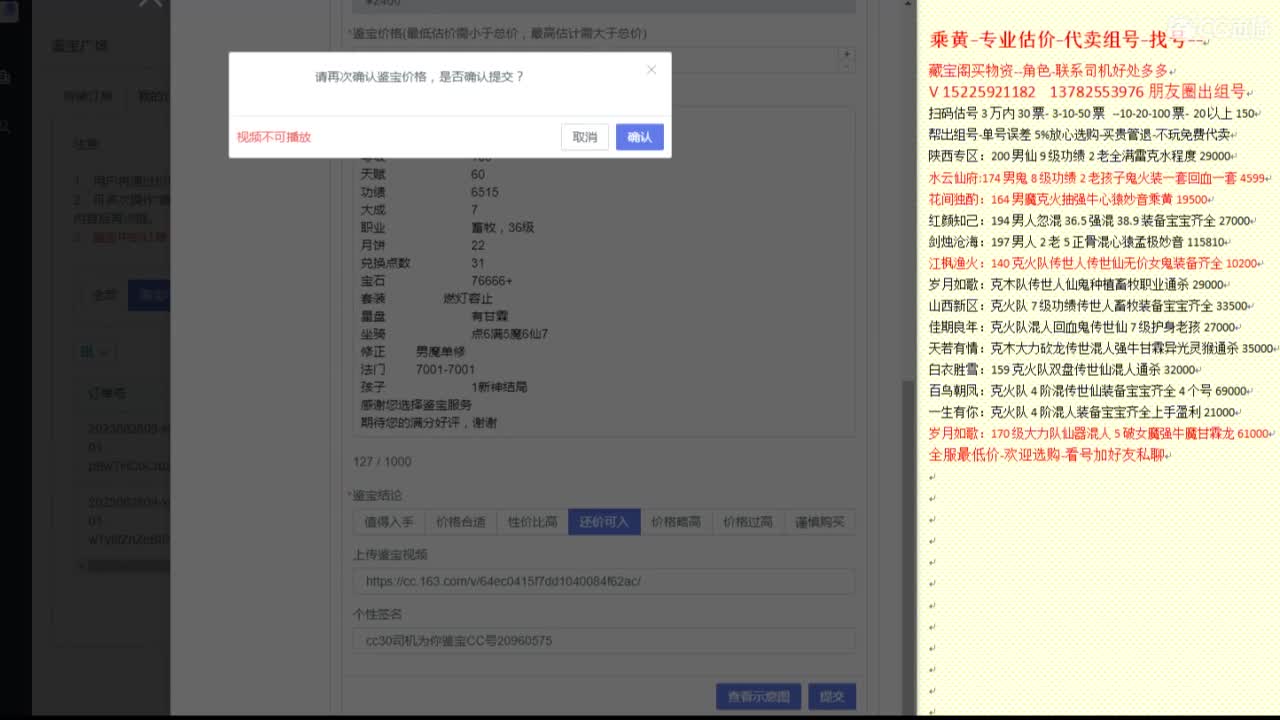
Task: Select 价格略高 as the appraisal conclusion
Action: 676,522
